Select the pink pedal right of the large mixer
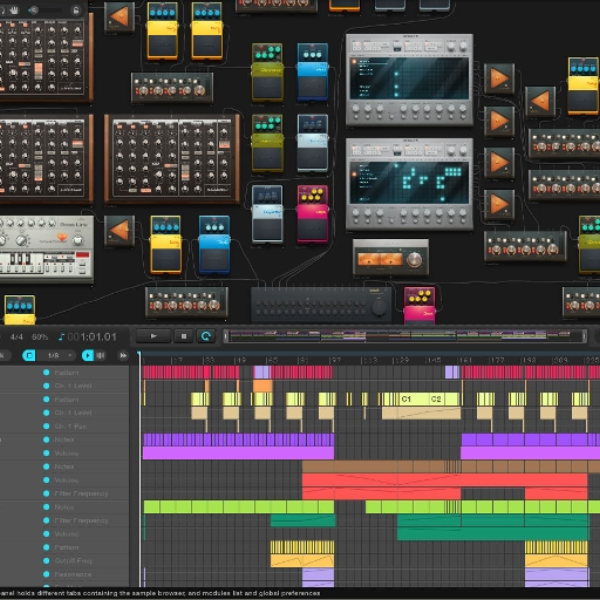The width and height of the screenshot is (600, 600). 419,306
